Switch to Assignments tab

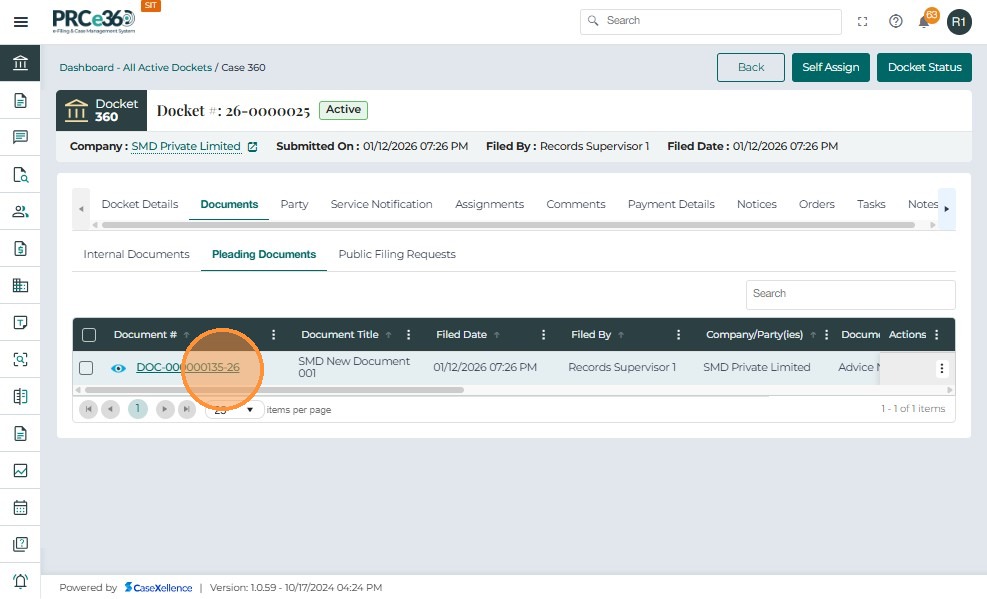489,204
